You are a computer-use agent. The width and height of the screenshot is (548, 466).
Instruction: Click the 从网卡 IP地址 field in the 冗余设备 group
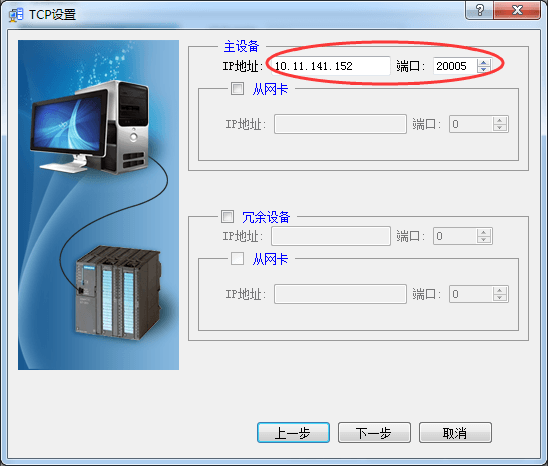coord(340,294)
